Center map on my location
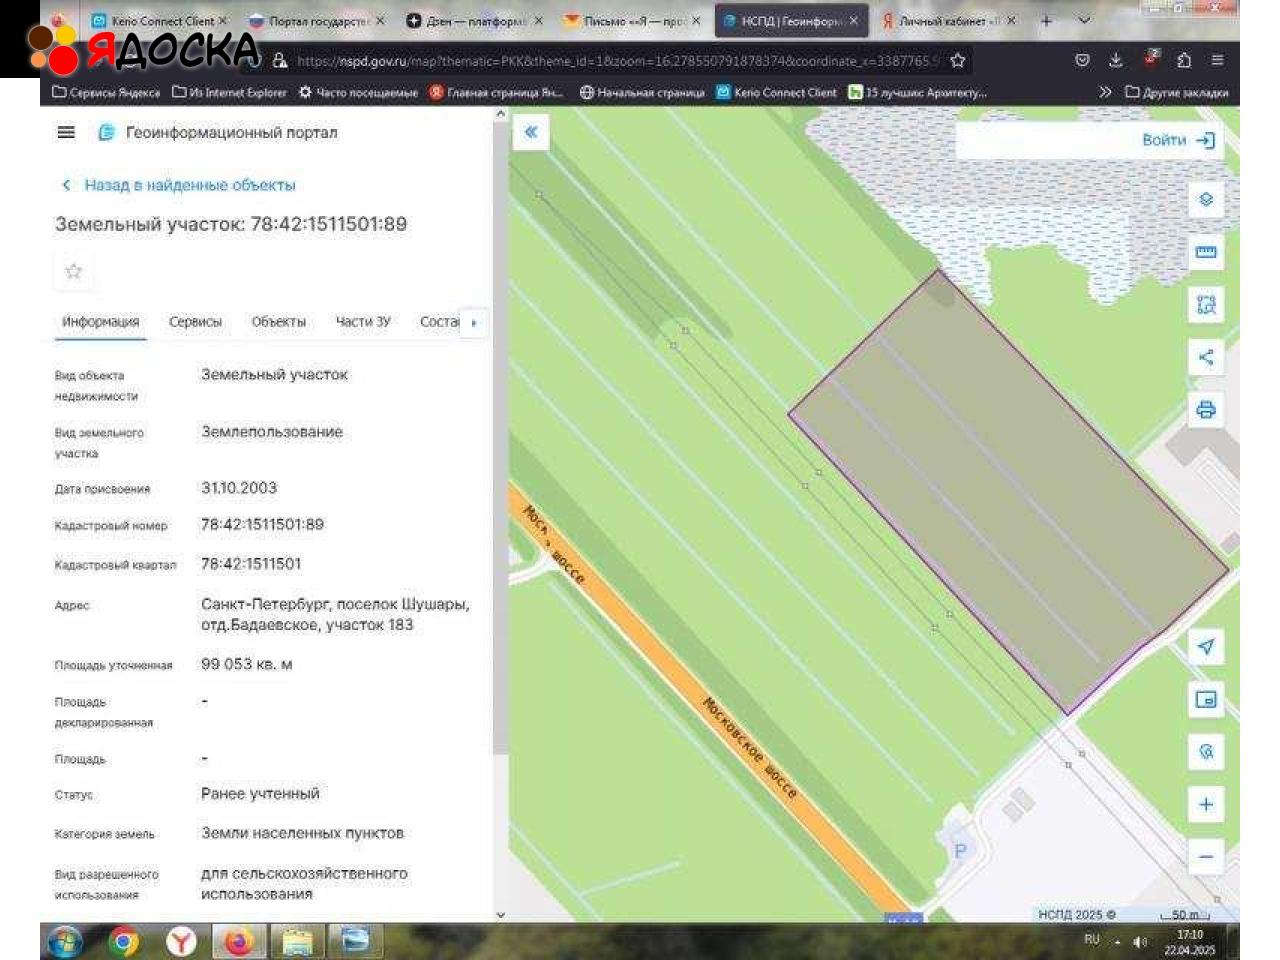Screen dimensions: 1280x960 (x=1206, y=646)
